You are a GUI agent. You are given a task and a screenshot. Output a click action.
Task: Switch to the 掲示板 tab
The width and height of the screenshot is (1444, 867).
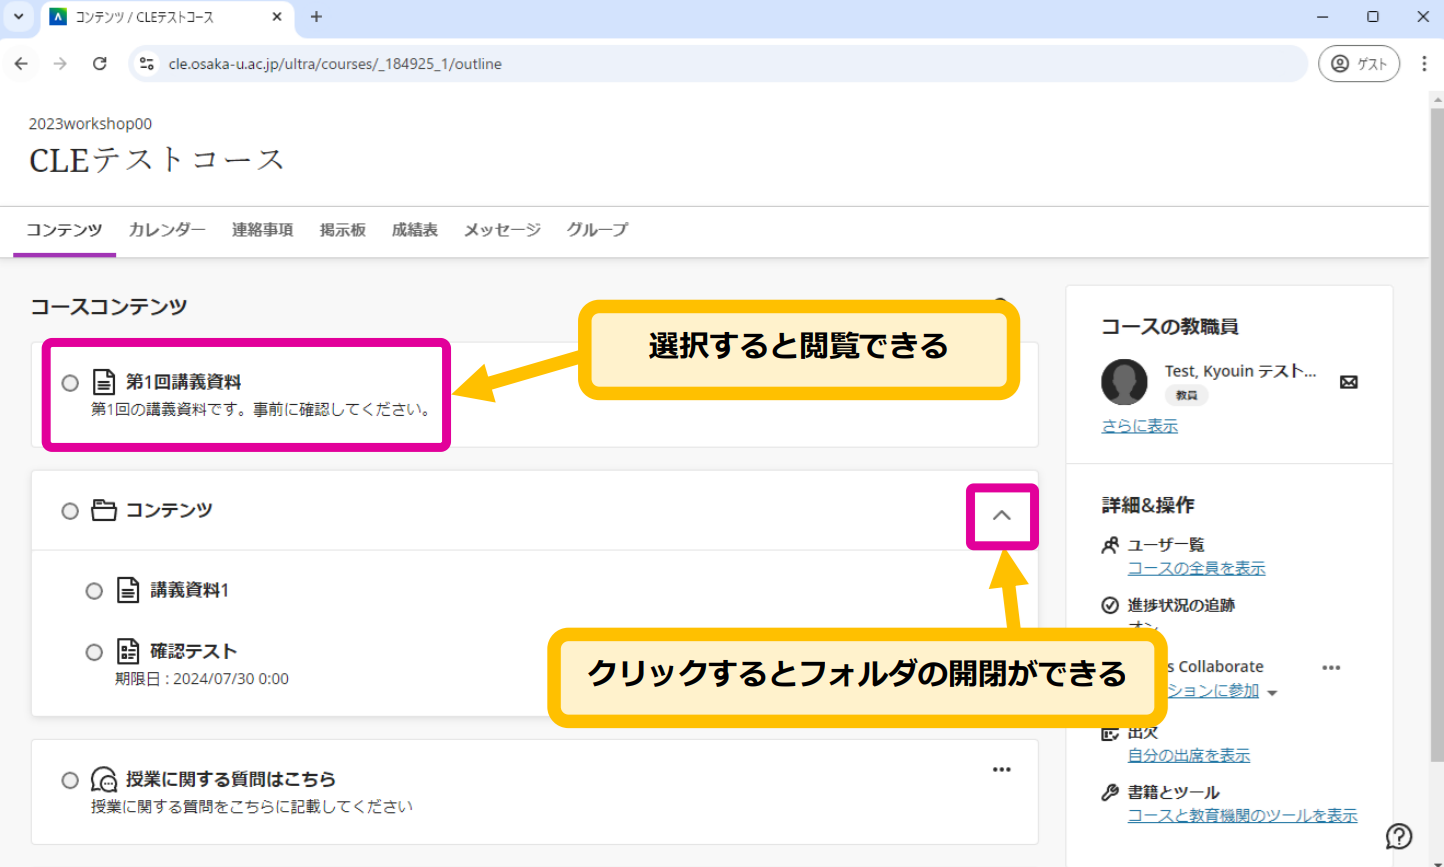(343, 230)
